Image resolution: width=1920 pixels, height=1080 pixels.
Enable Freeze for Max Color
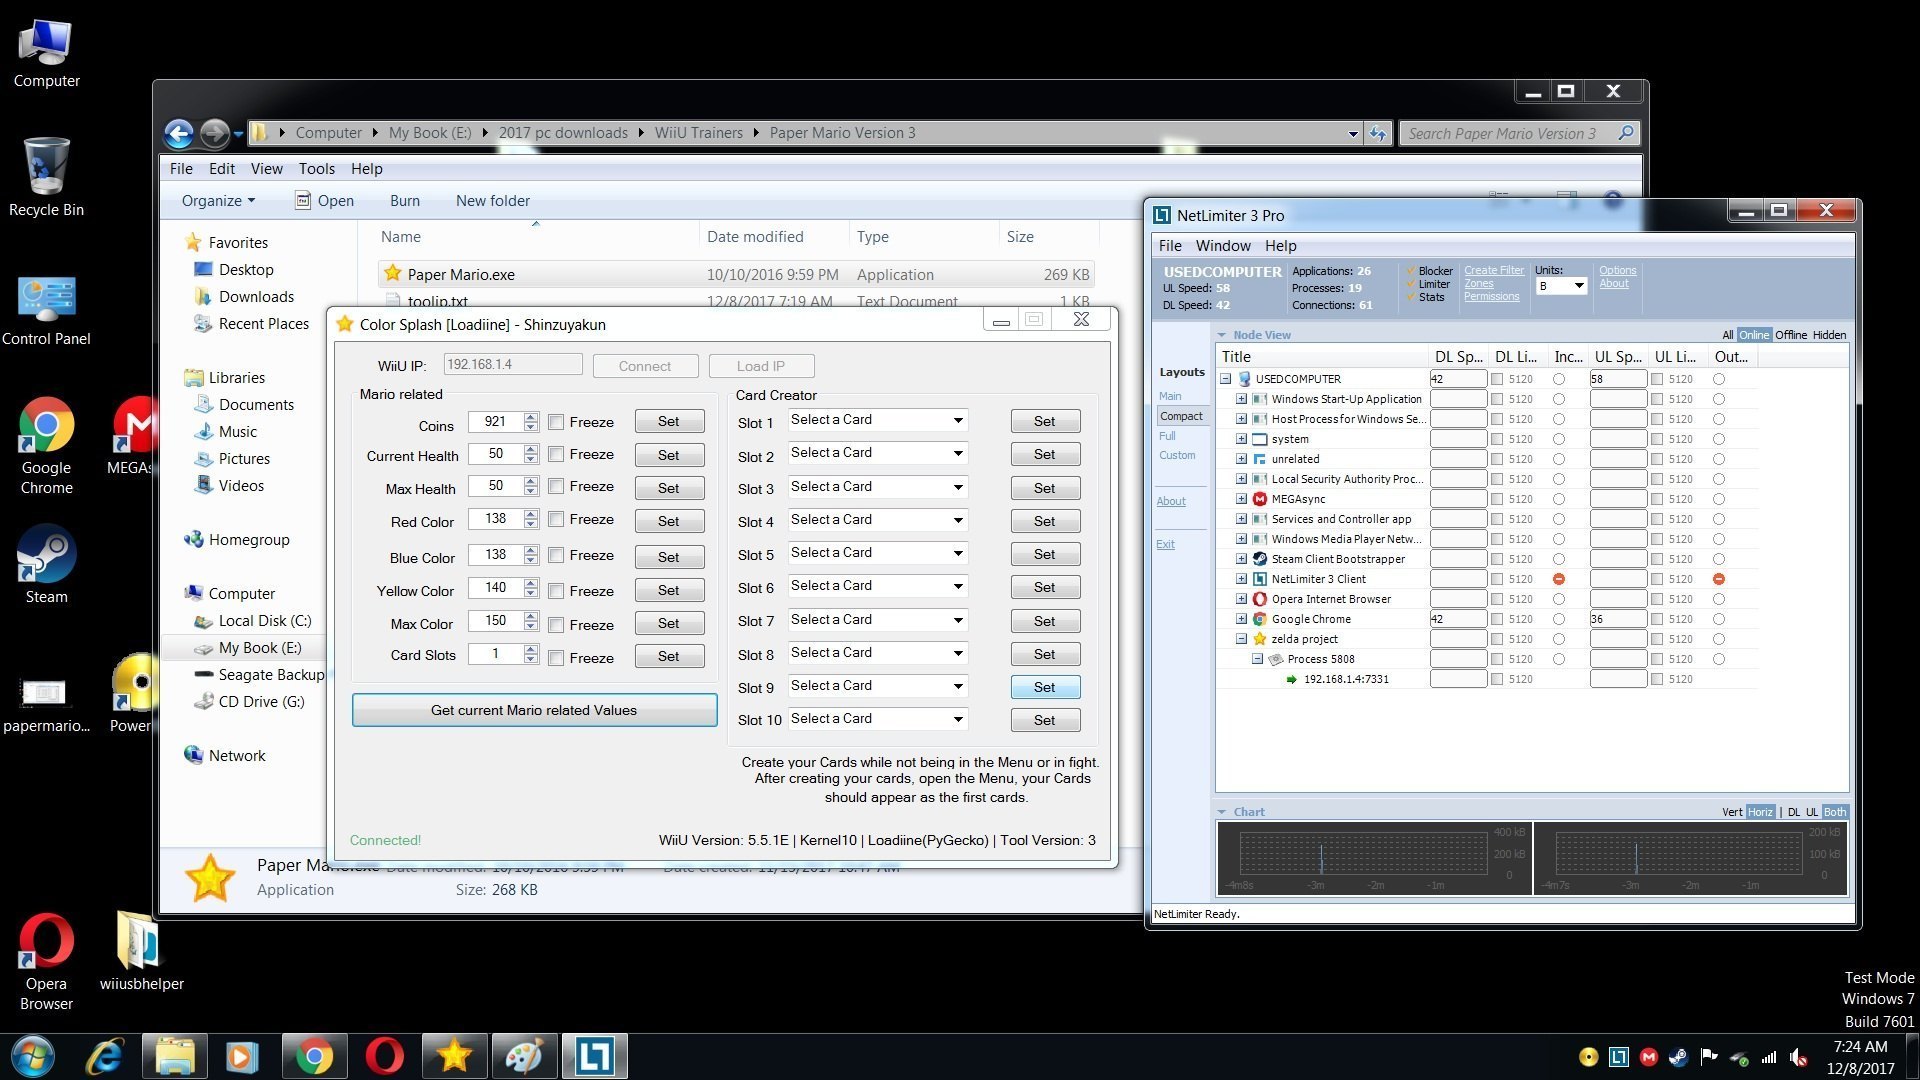click(x=556, y=625)
